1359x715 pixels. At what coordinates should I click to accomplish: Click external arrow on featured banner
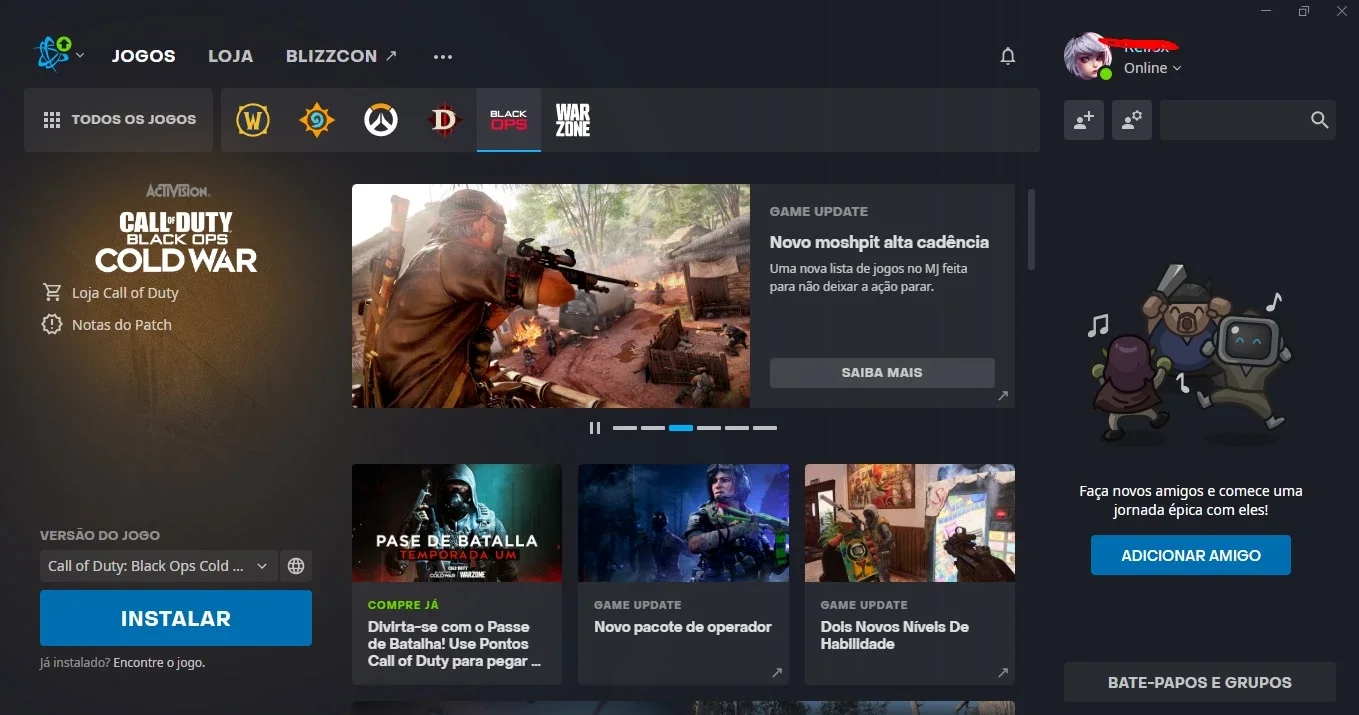pyautogui.click(x=1003, y=396)
